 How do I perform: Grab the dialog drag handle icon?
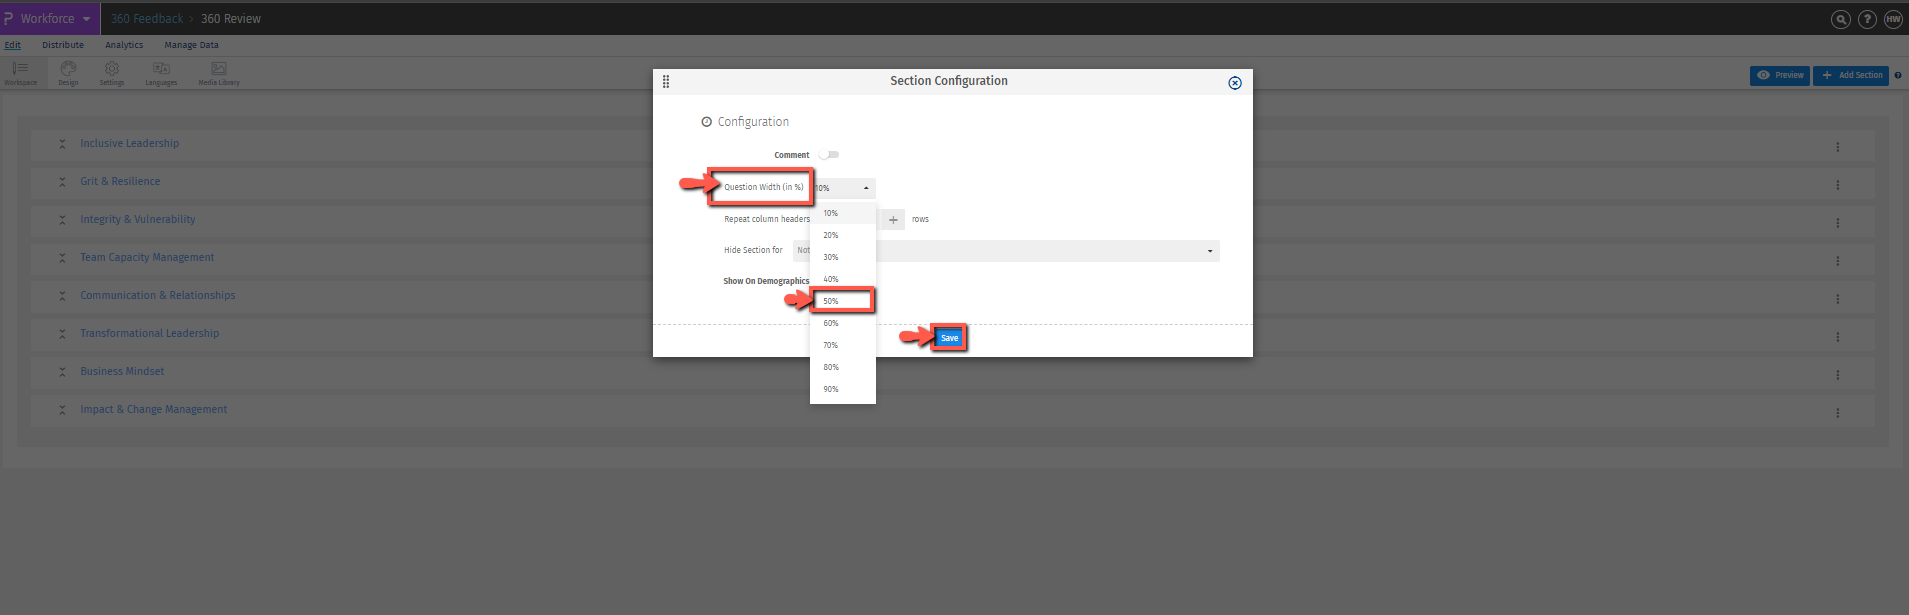click(666, 82)
